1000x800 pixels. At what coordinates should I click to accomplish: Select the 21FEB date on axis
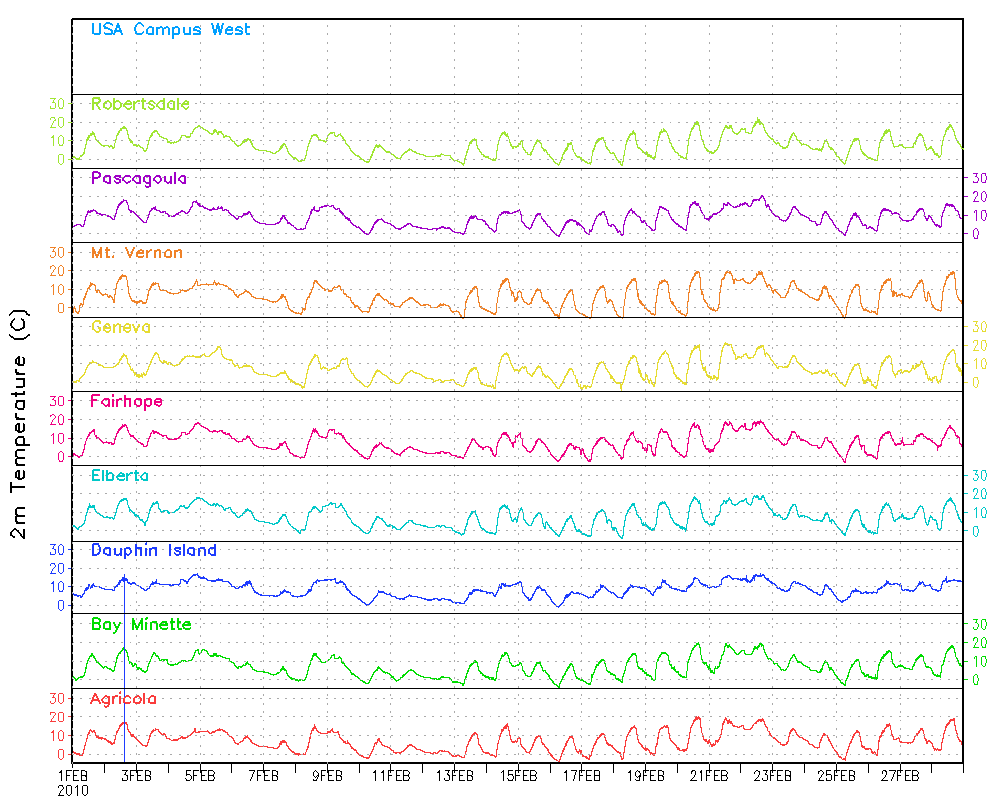(709, 776)
